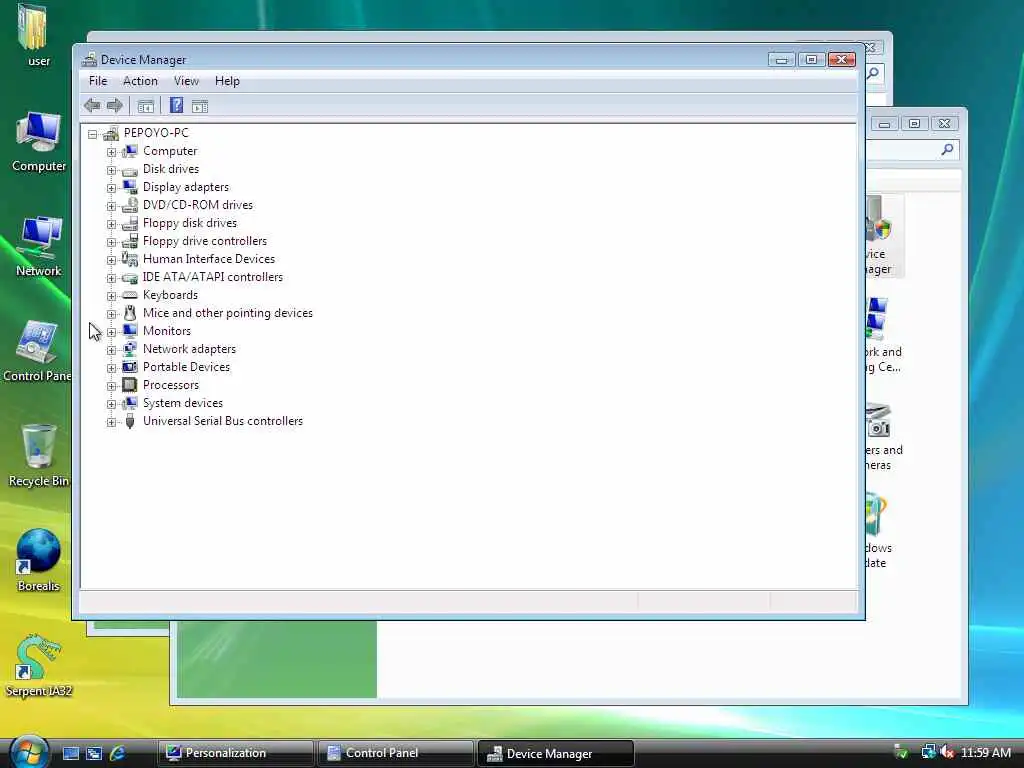This screenshot has height=768, width=1024.
Task: Select the IDE ATA/ATAPI controllers icon
Action: click(x=130, y=278)
